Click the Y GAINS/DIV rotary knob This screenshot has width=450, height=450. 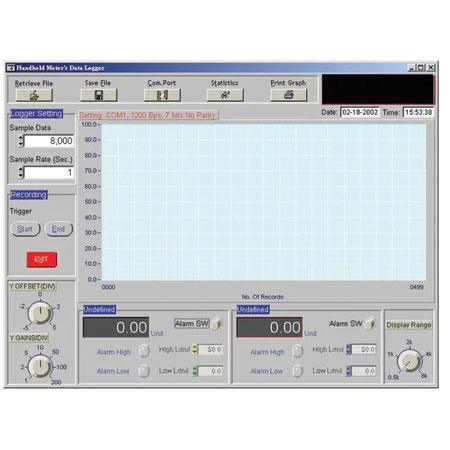(x=40, y=366)
